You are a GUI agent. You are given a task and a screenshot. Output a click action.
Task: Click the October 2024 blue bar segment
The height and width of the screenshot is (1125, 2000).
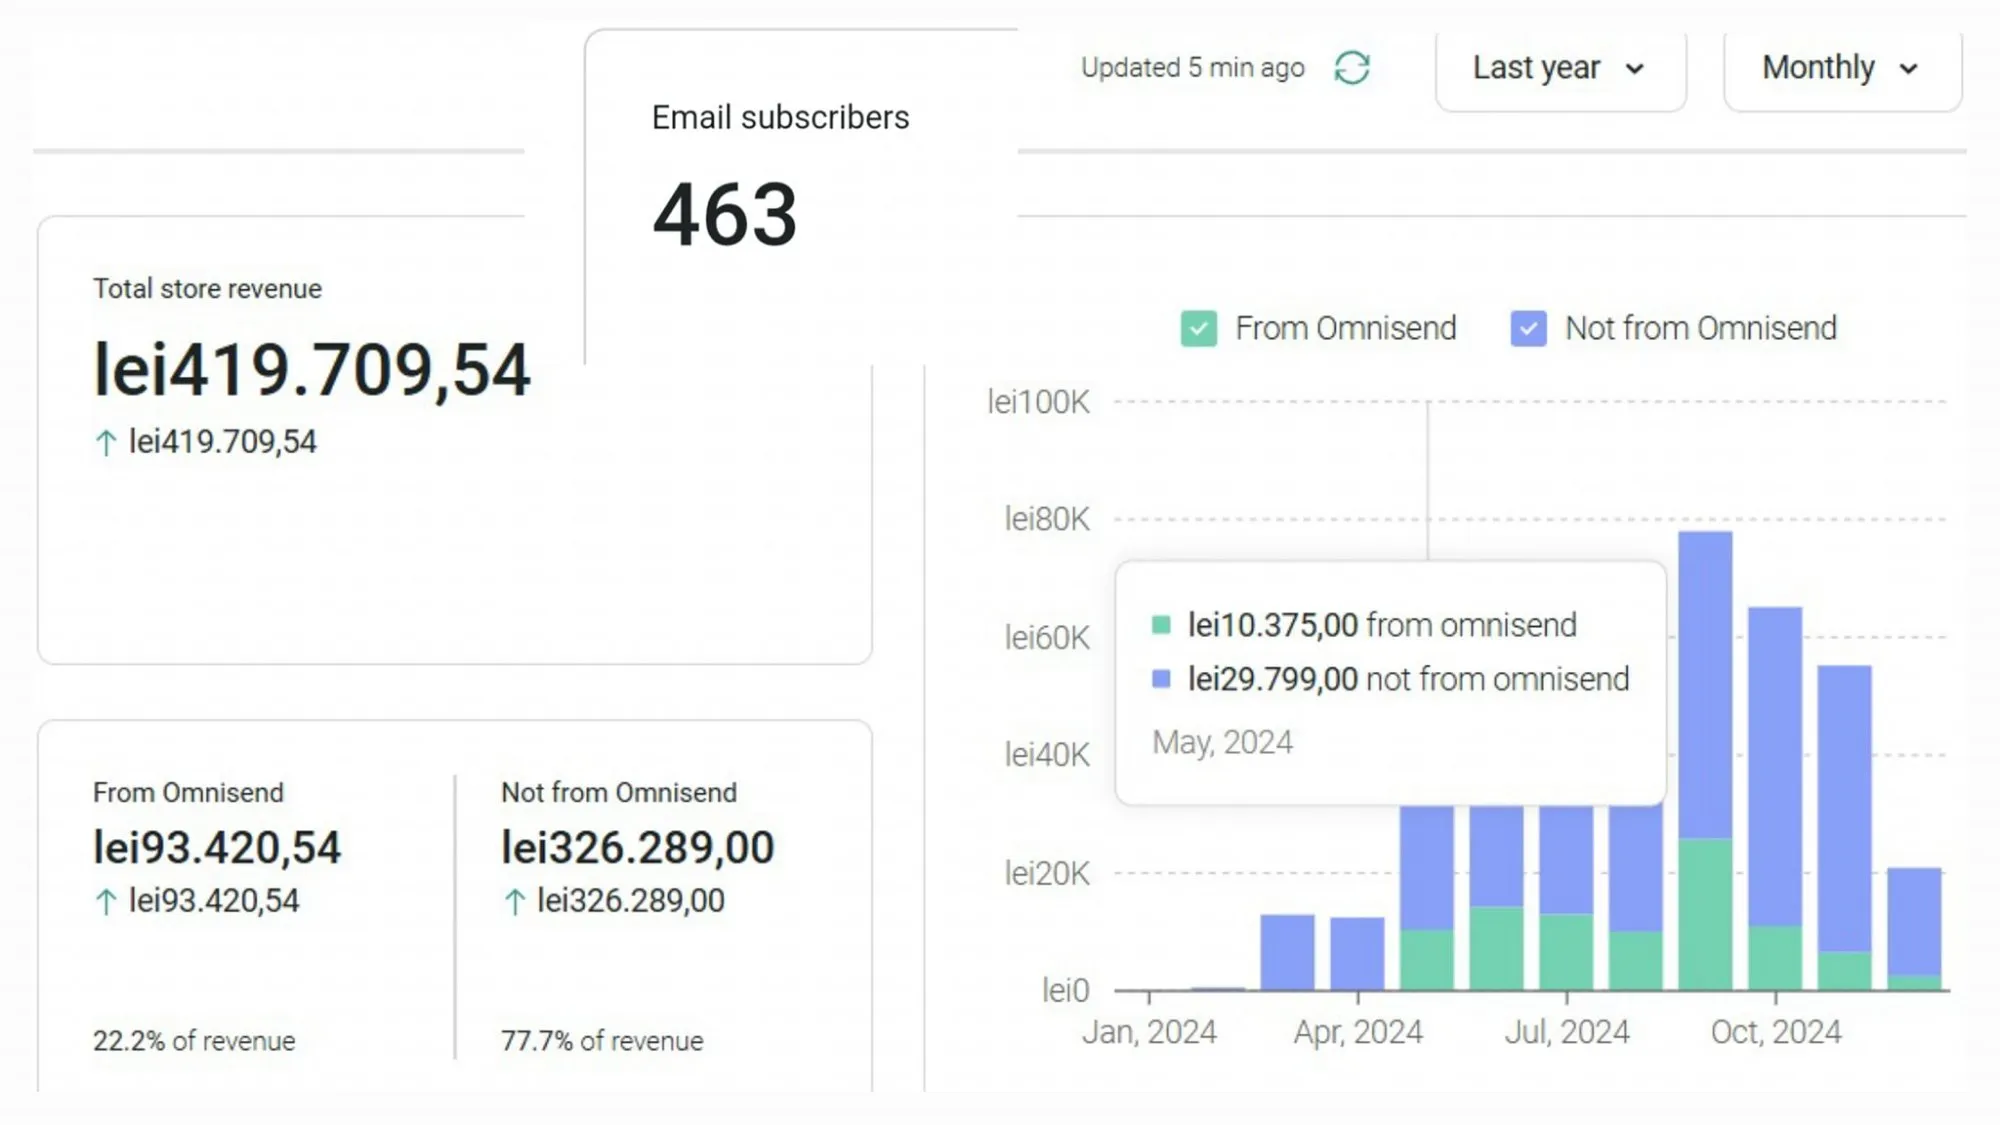tap(1775, 765)
